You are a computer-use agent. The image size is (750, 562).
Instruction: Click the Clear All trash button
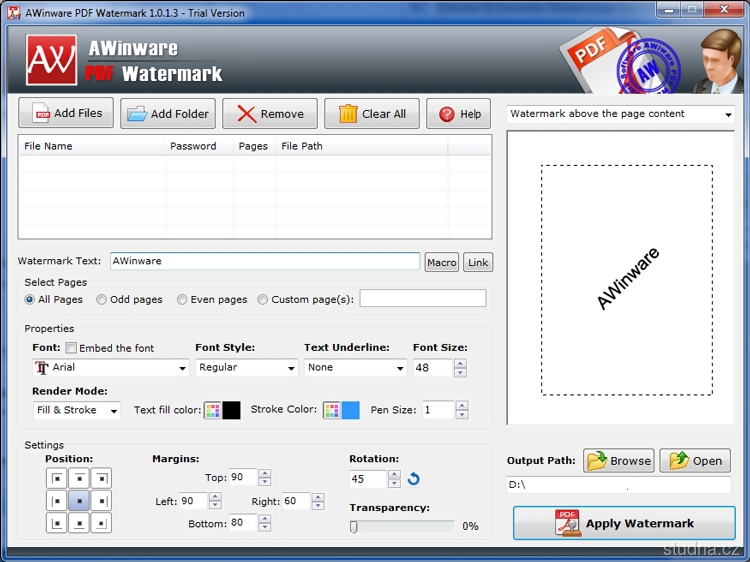pyautogui.click(x=372, y=114)
